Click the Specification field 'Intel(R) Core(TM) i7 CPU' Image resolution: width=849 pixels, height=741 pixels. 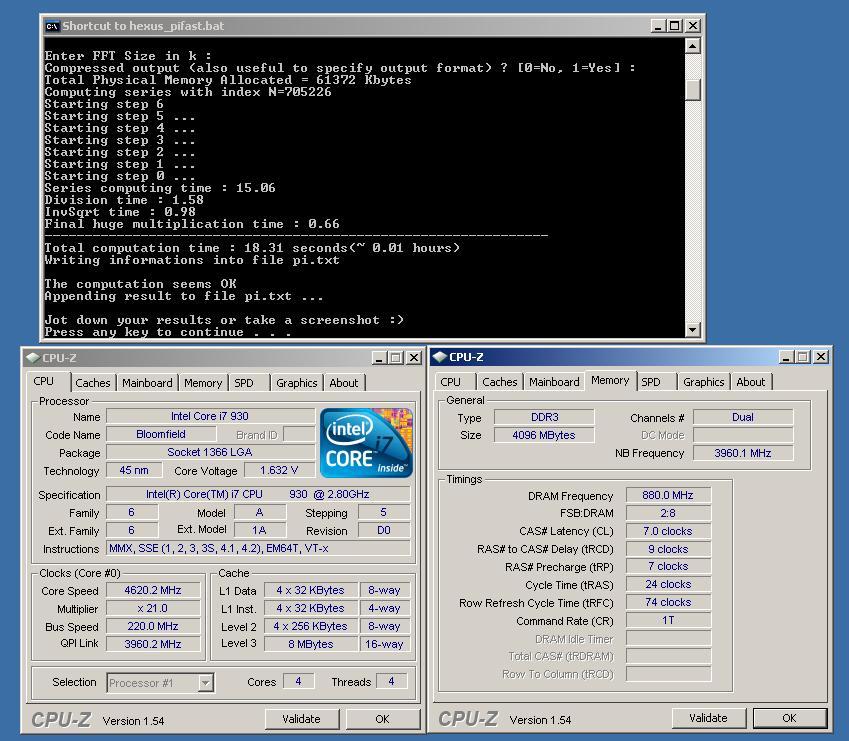(258, 494)
